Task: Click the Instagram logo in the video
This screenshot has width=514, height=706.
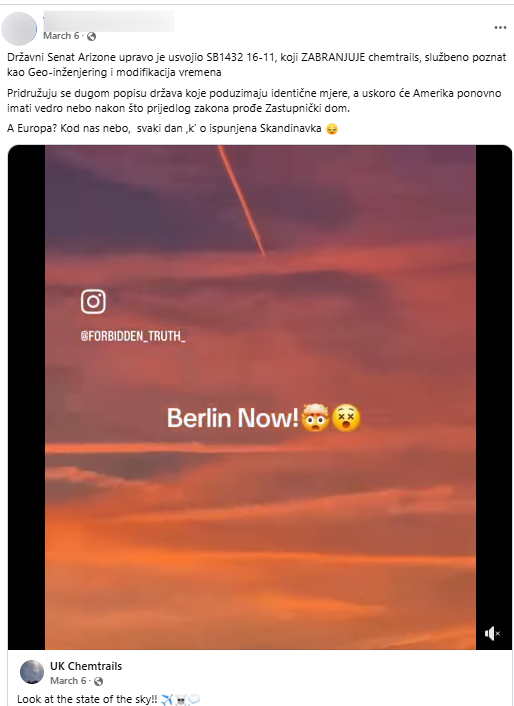Action: pyautogui.click(x=93, y=301)
